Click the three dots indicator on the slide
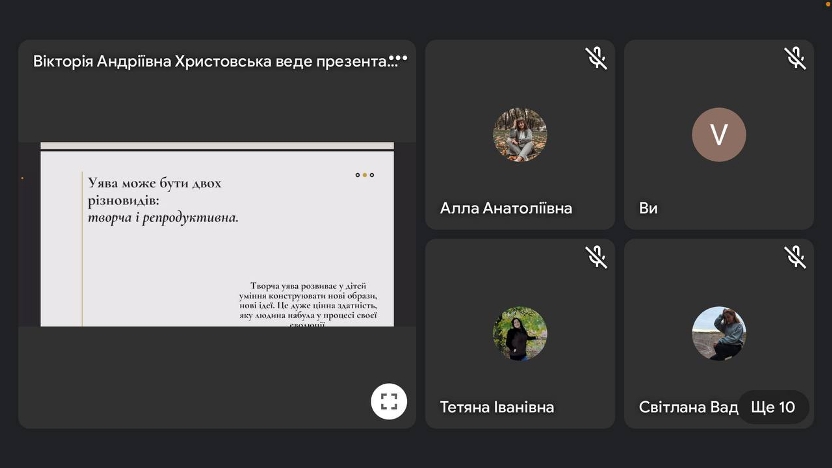 (x=365, y=175)
